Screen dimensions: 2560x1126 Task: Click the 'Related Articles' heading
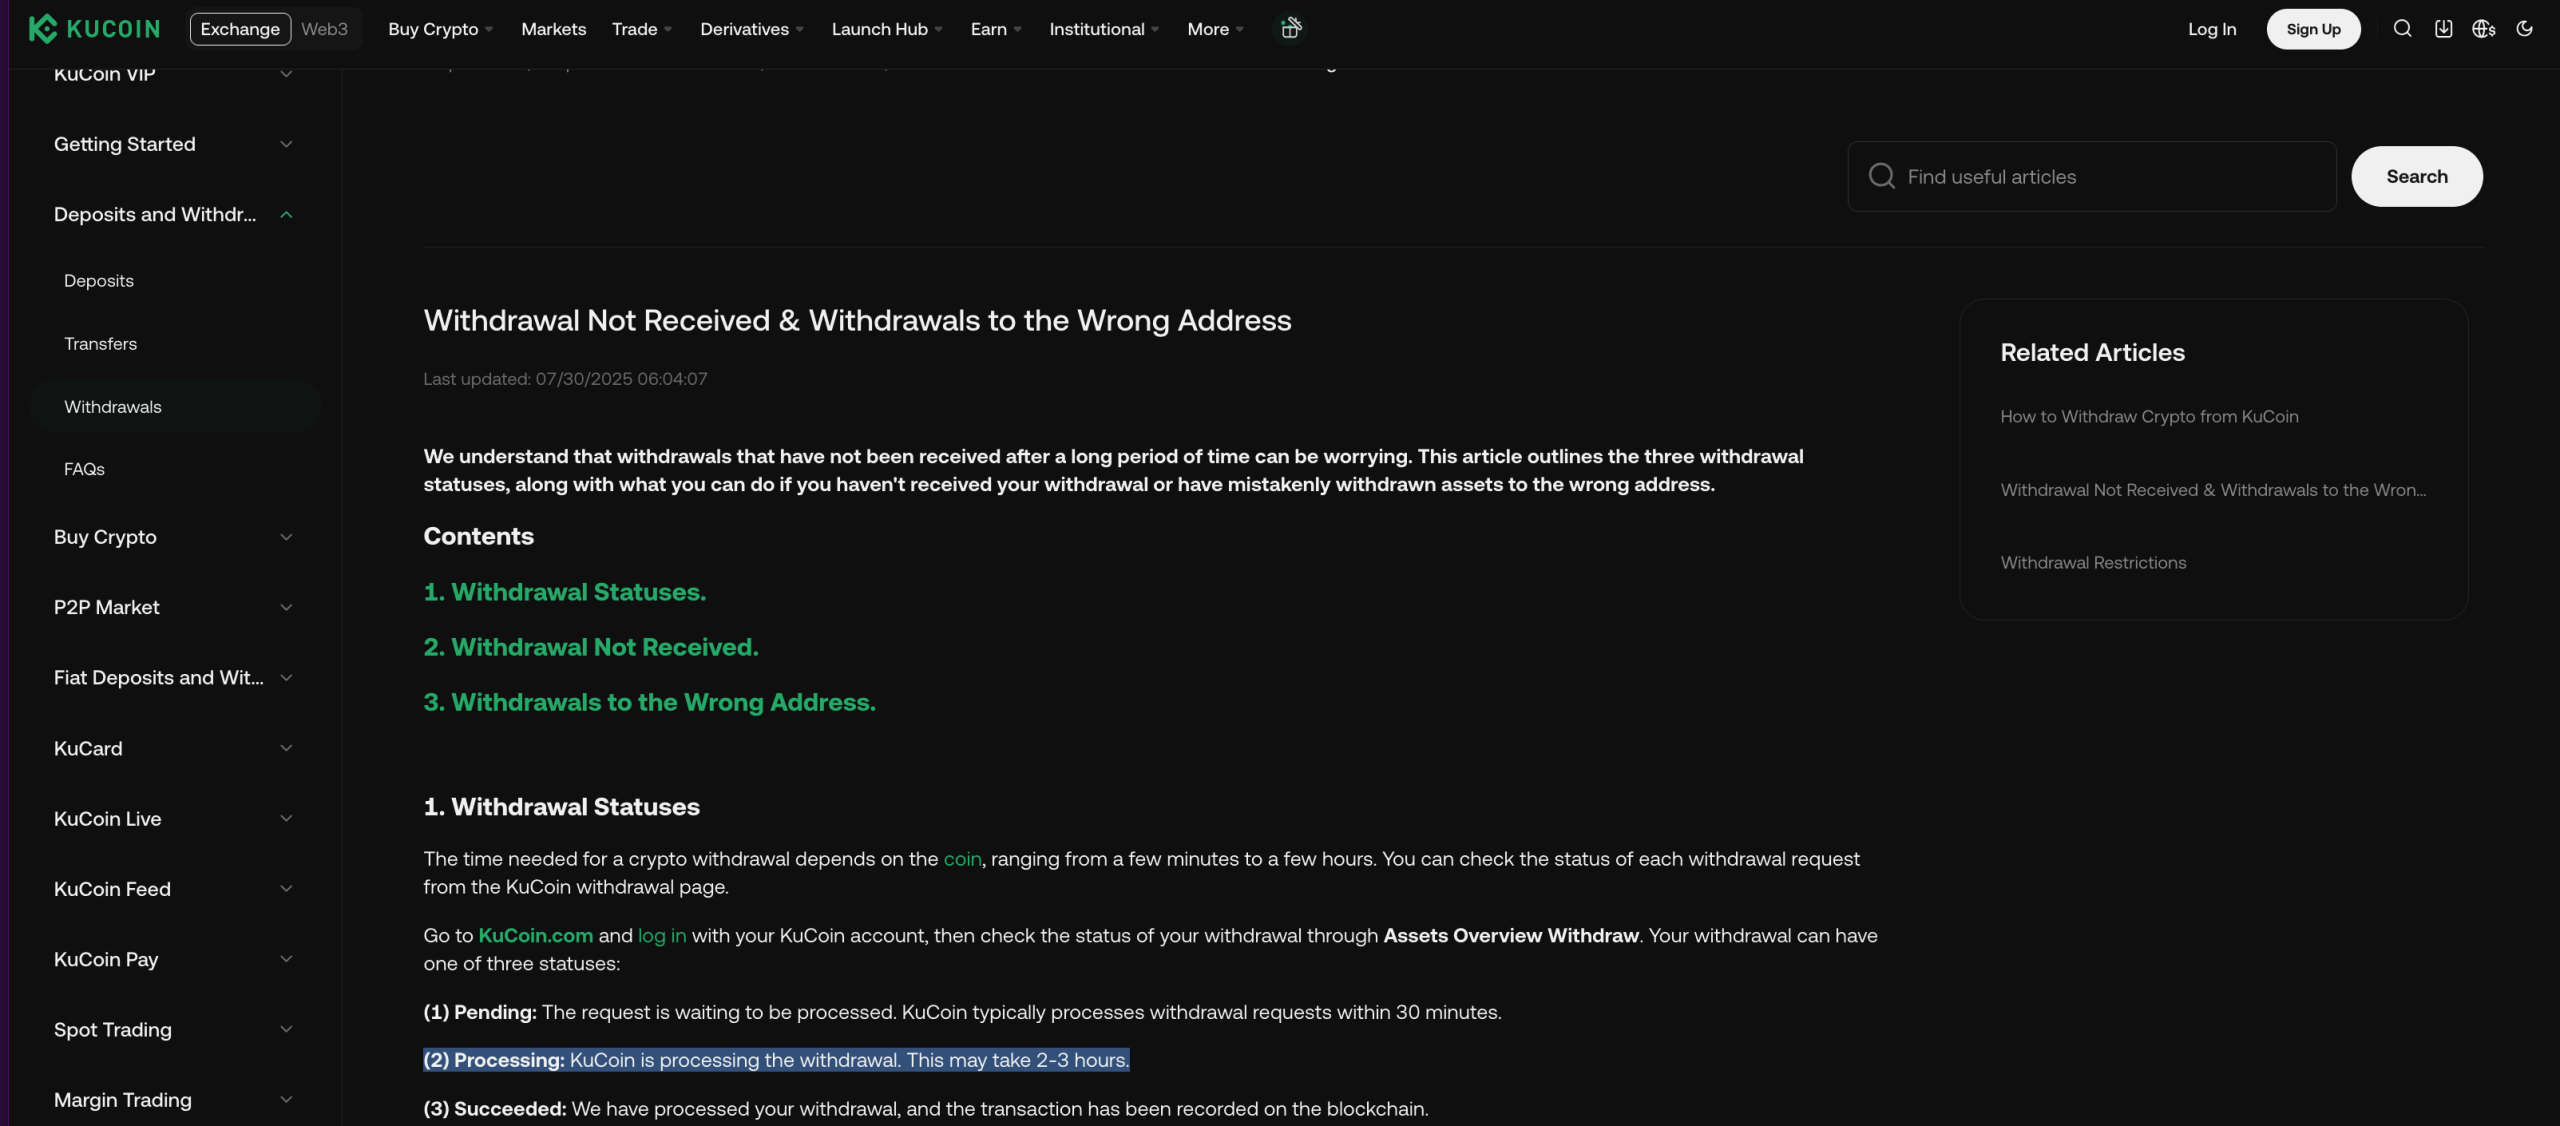coord(2092,352)
